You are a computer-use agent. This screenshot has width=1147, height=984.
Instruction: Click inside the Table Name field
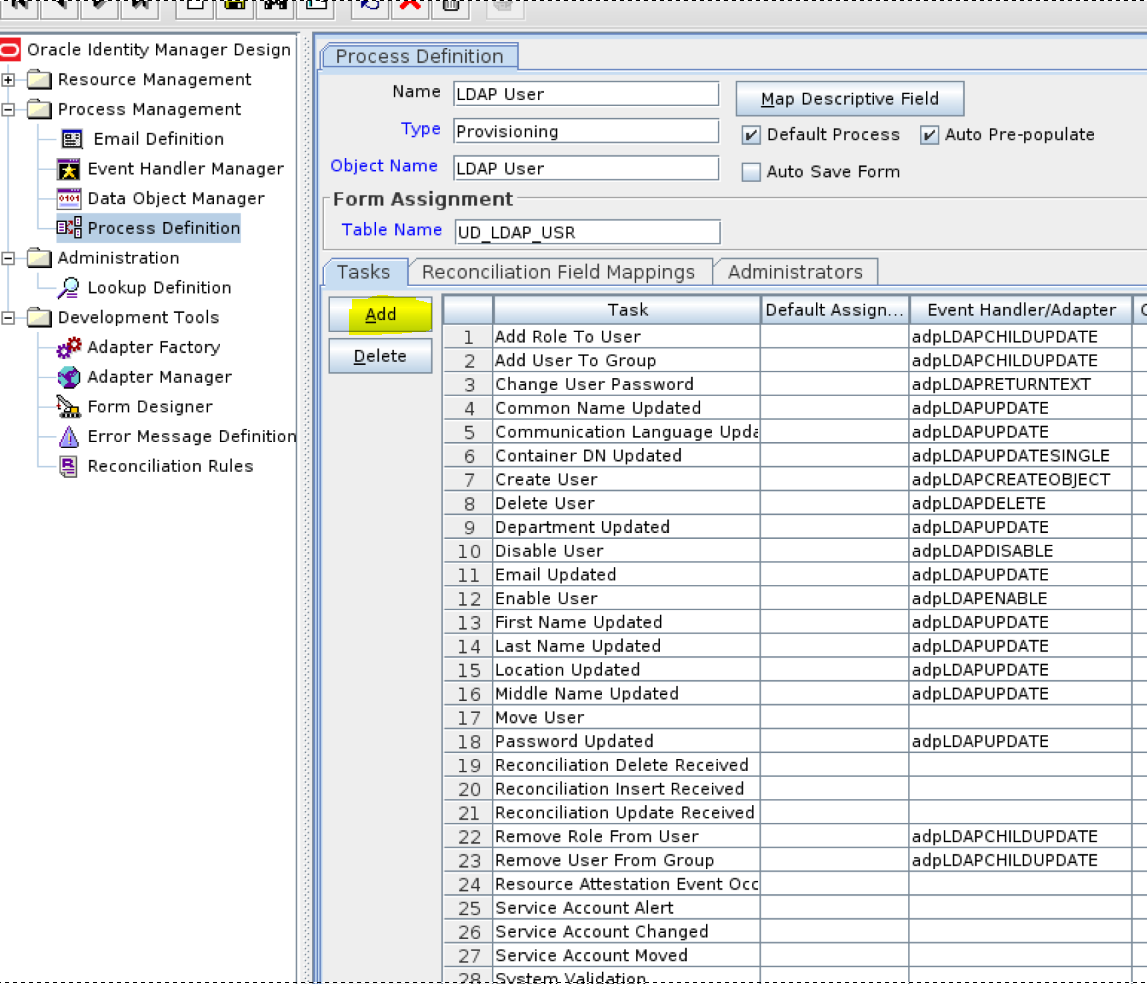tap(586, 231)
